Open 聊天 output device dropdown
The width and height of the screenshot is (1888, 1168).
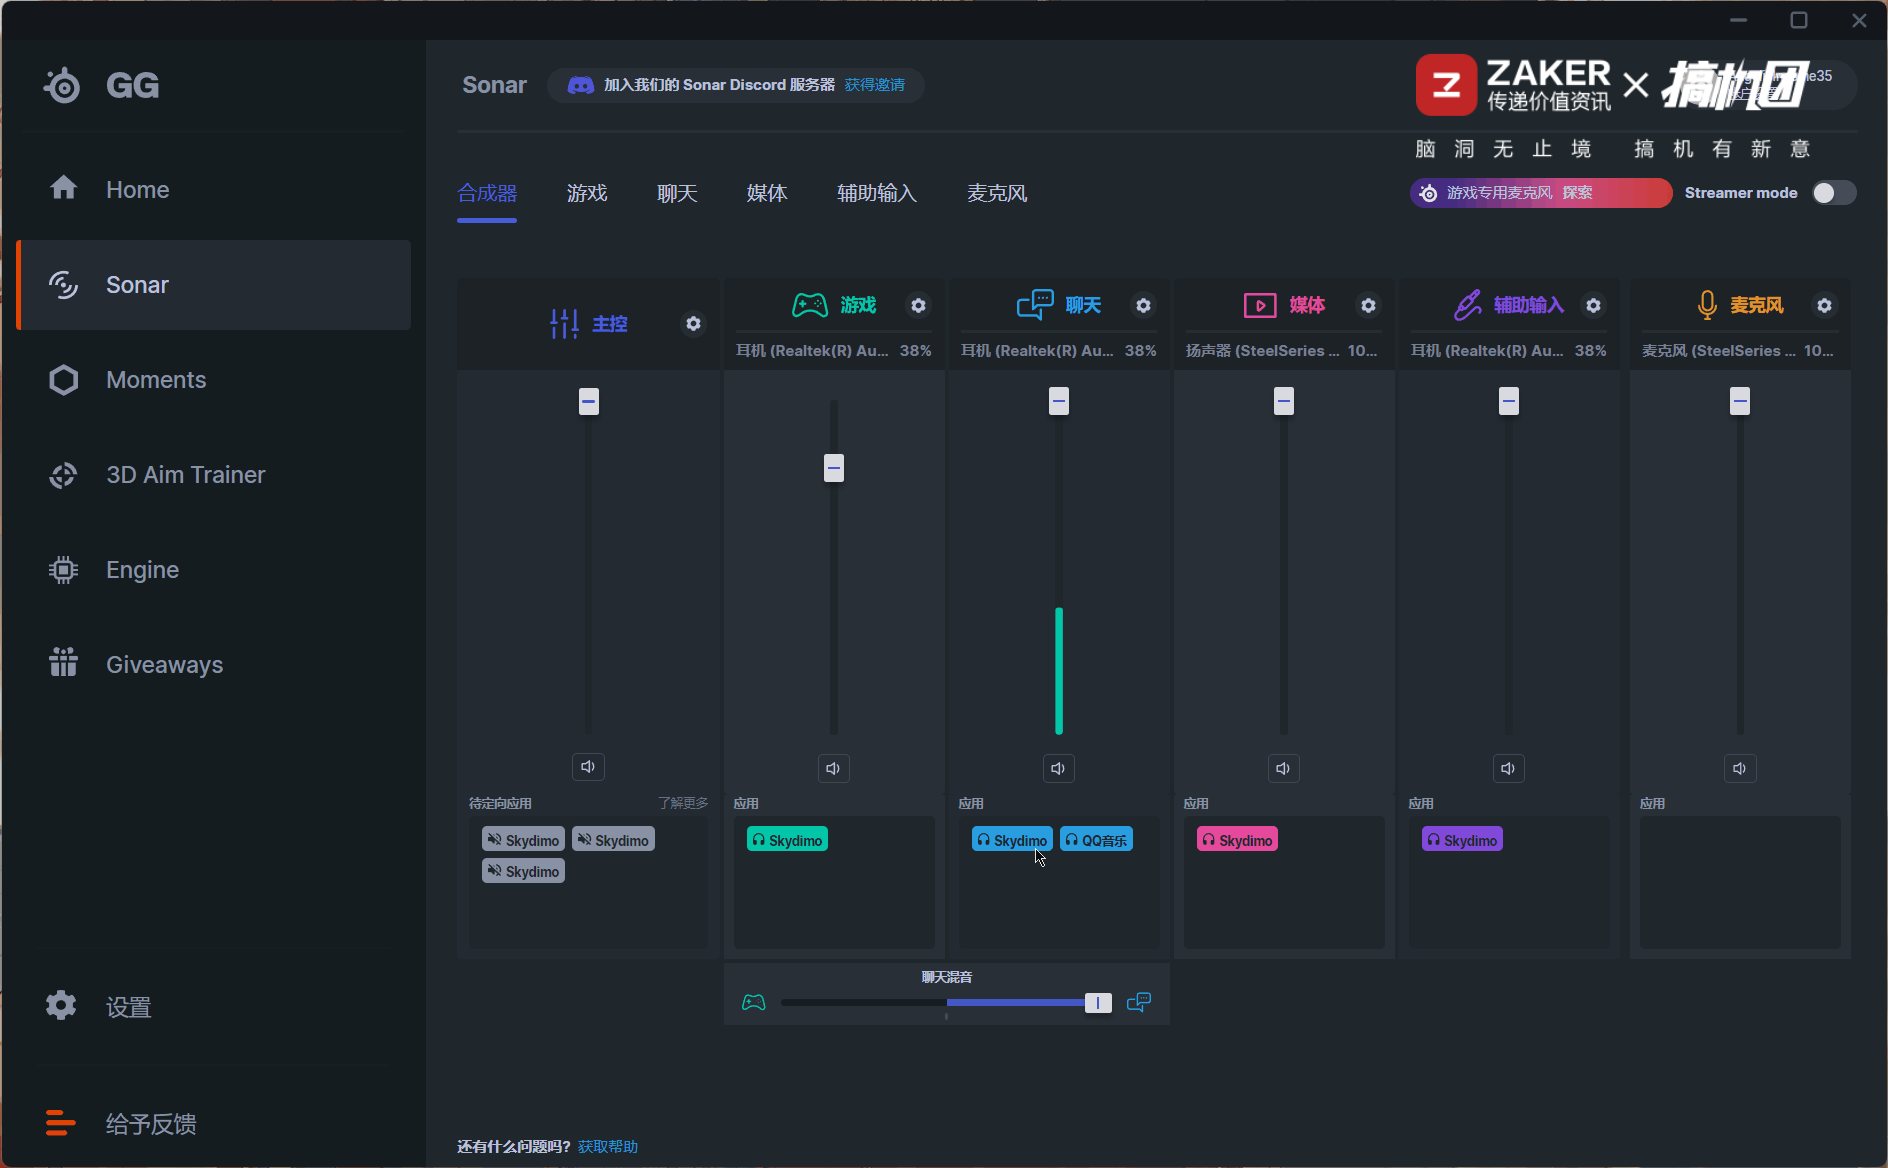(1059, 351)
